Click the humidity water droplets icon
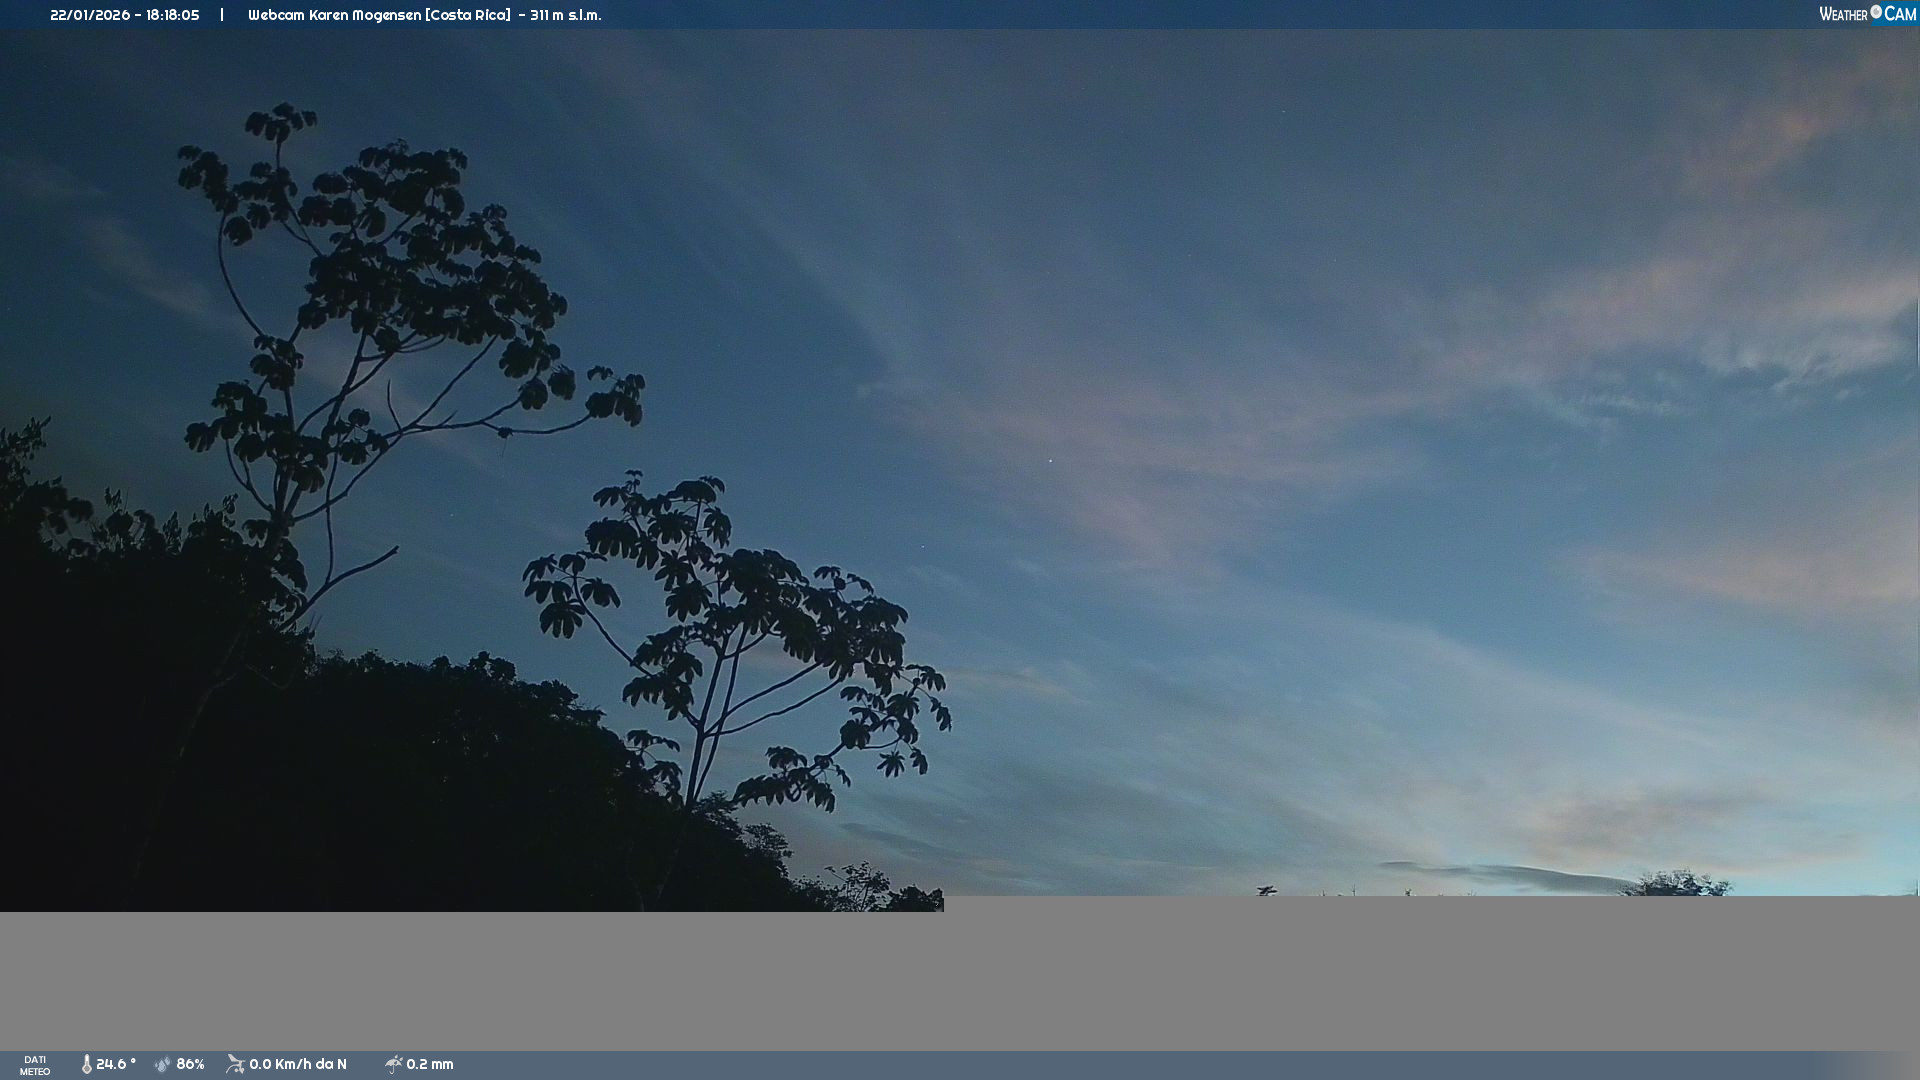Screen dimensions: 1920x1080 pyautogui.click(x=162, y=1065)
